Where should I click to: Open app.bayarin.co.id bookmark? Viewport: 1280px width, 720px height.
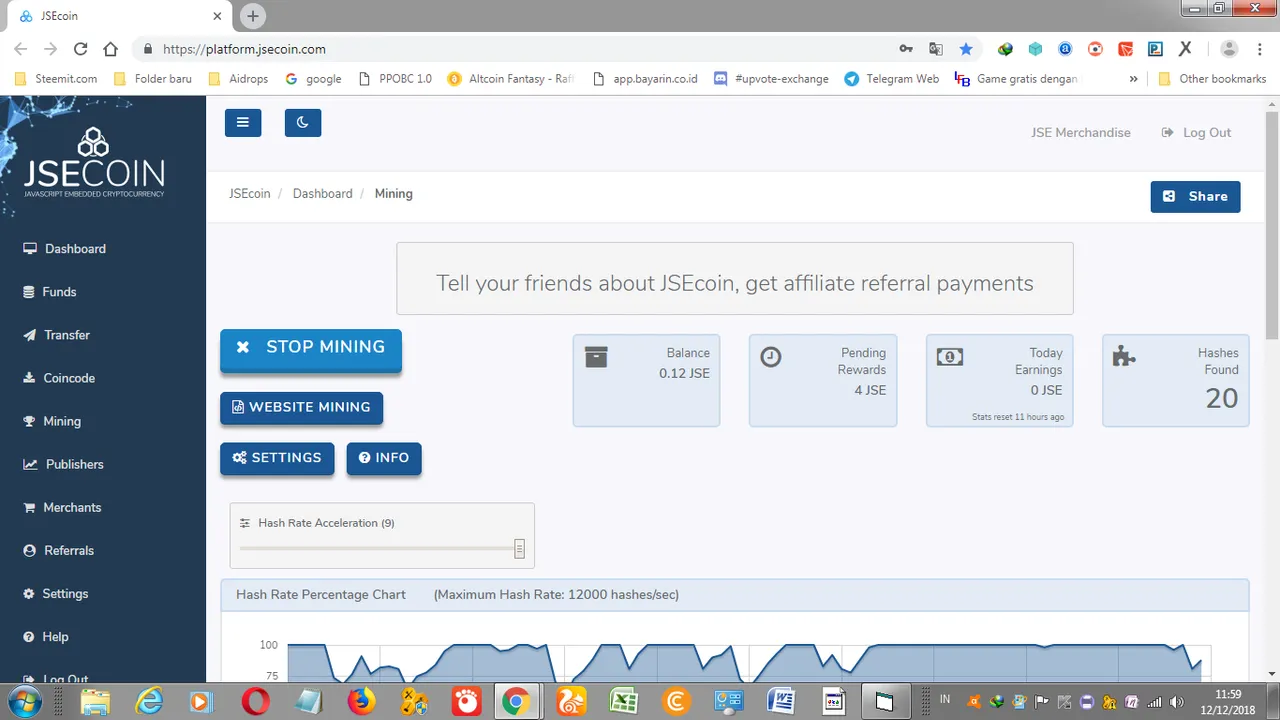pos(645,78)
